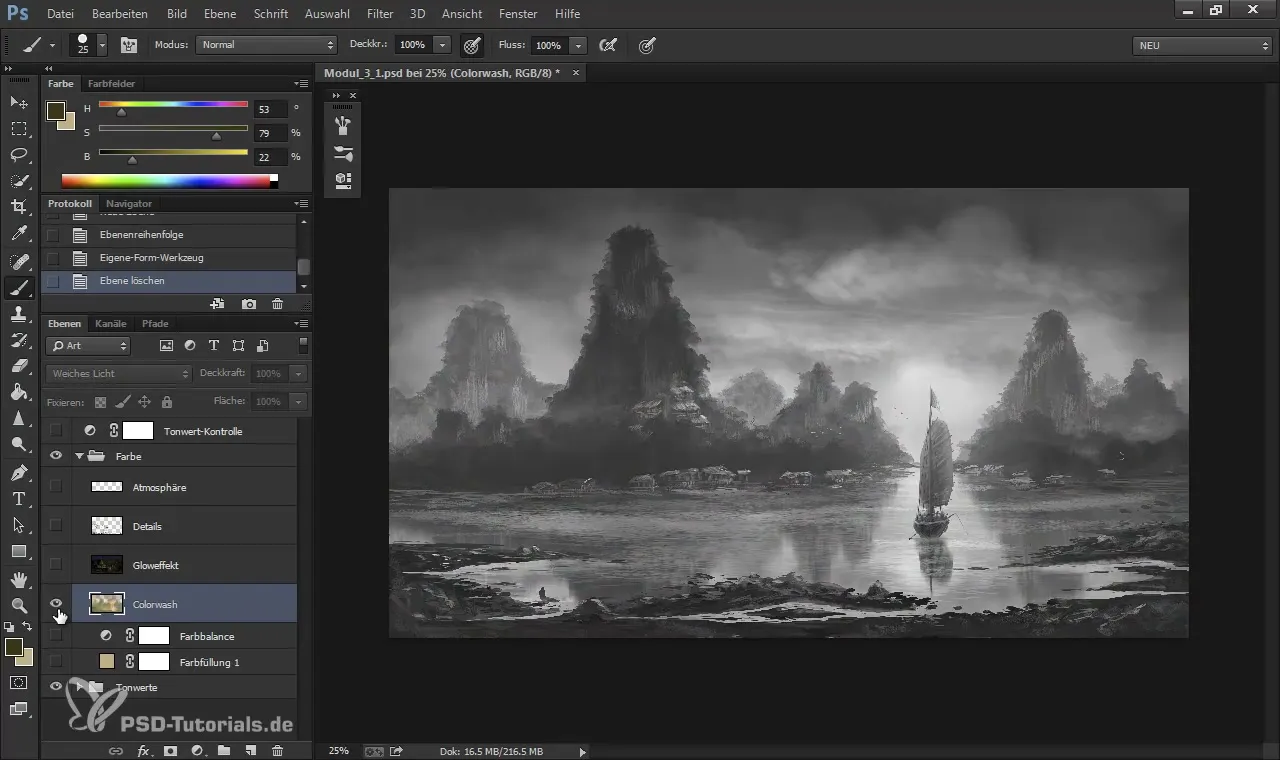Select the Crop tool
Screen dimensions: 1280x760
19,207
